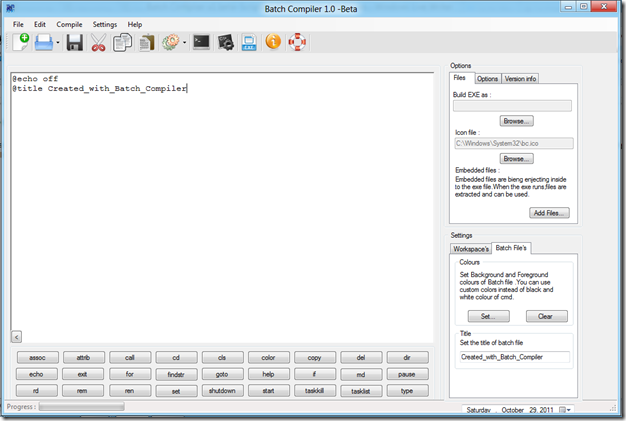Insert the for command
Screen dimensions: 626x421
[130, 374]
